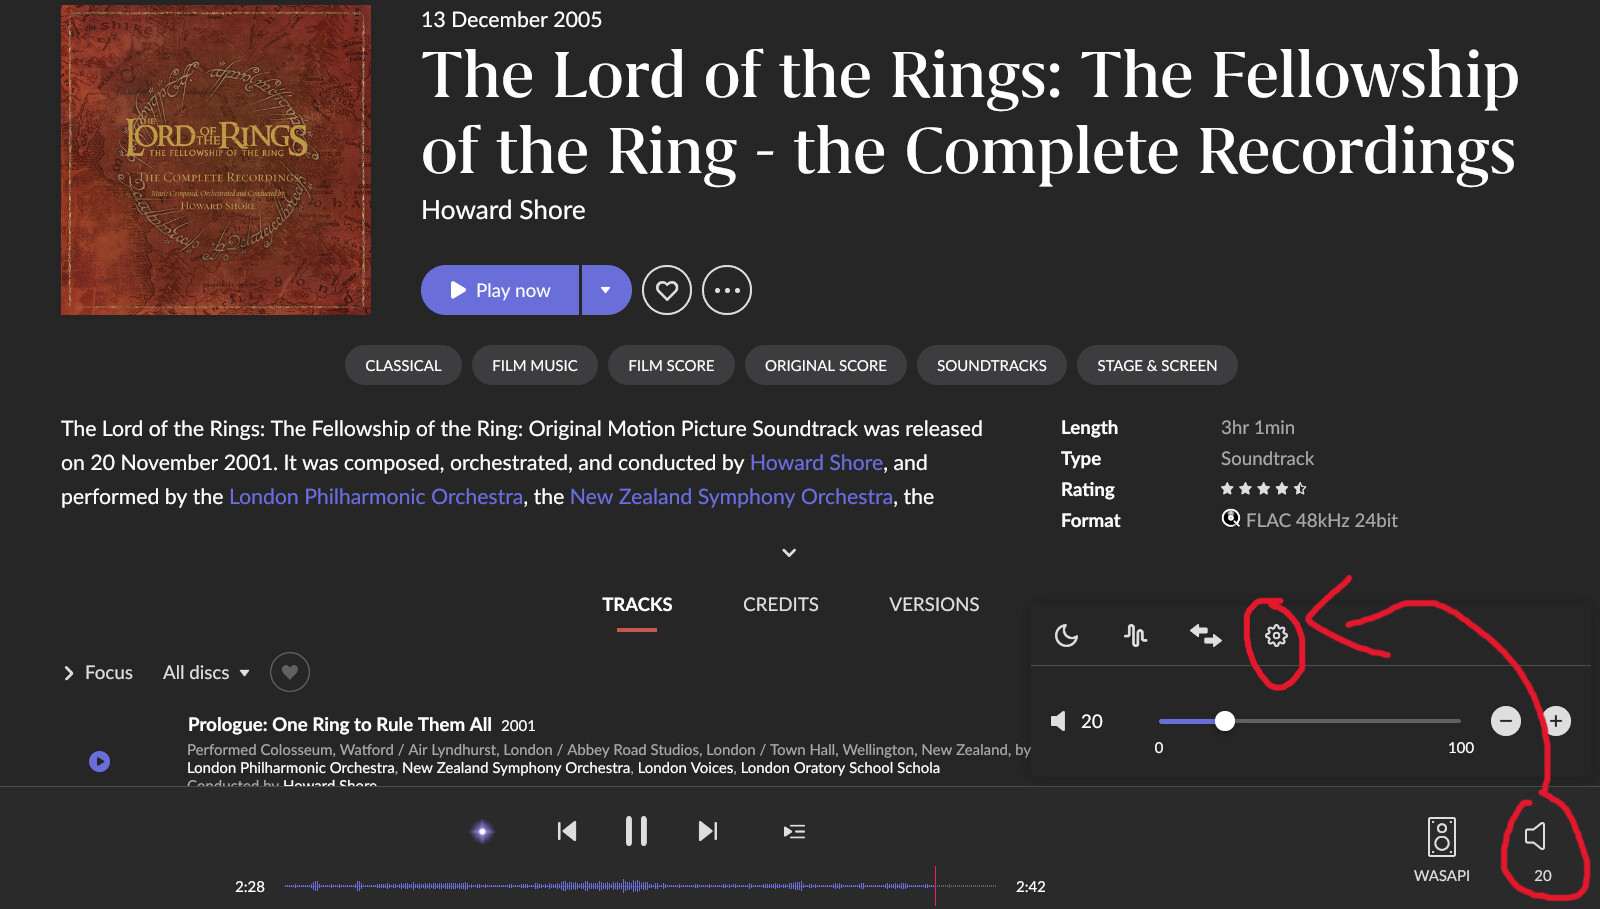
Task: Skip to next track
Action: click(708, 831)
